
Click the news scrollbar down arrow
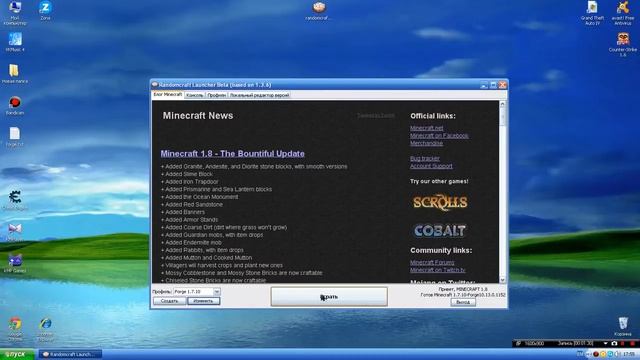tap(502, 280)
